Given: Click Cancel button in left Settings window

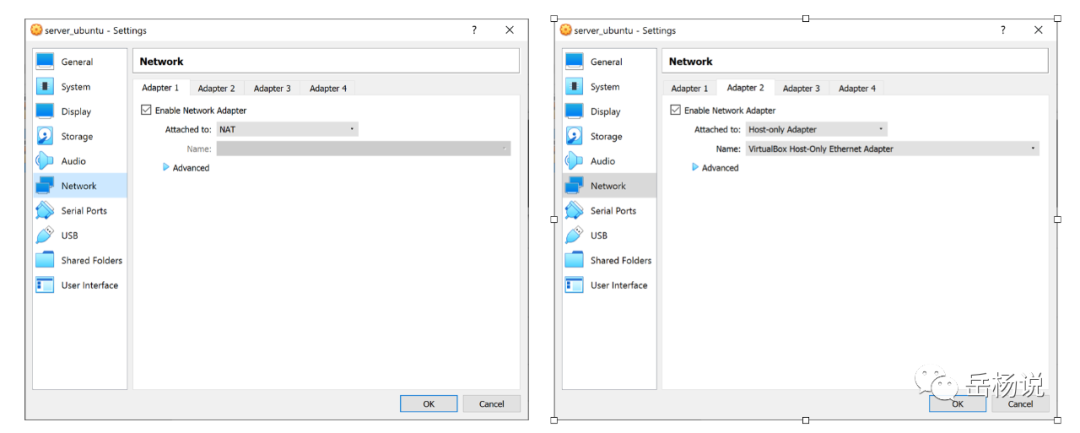Looking at the screenshot, I should pos(492,404).
